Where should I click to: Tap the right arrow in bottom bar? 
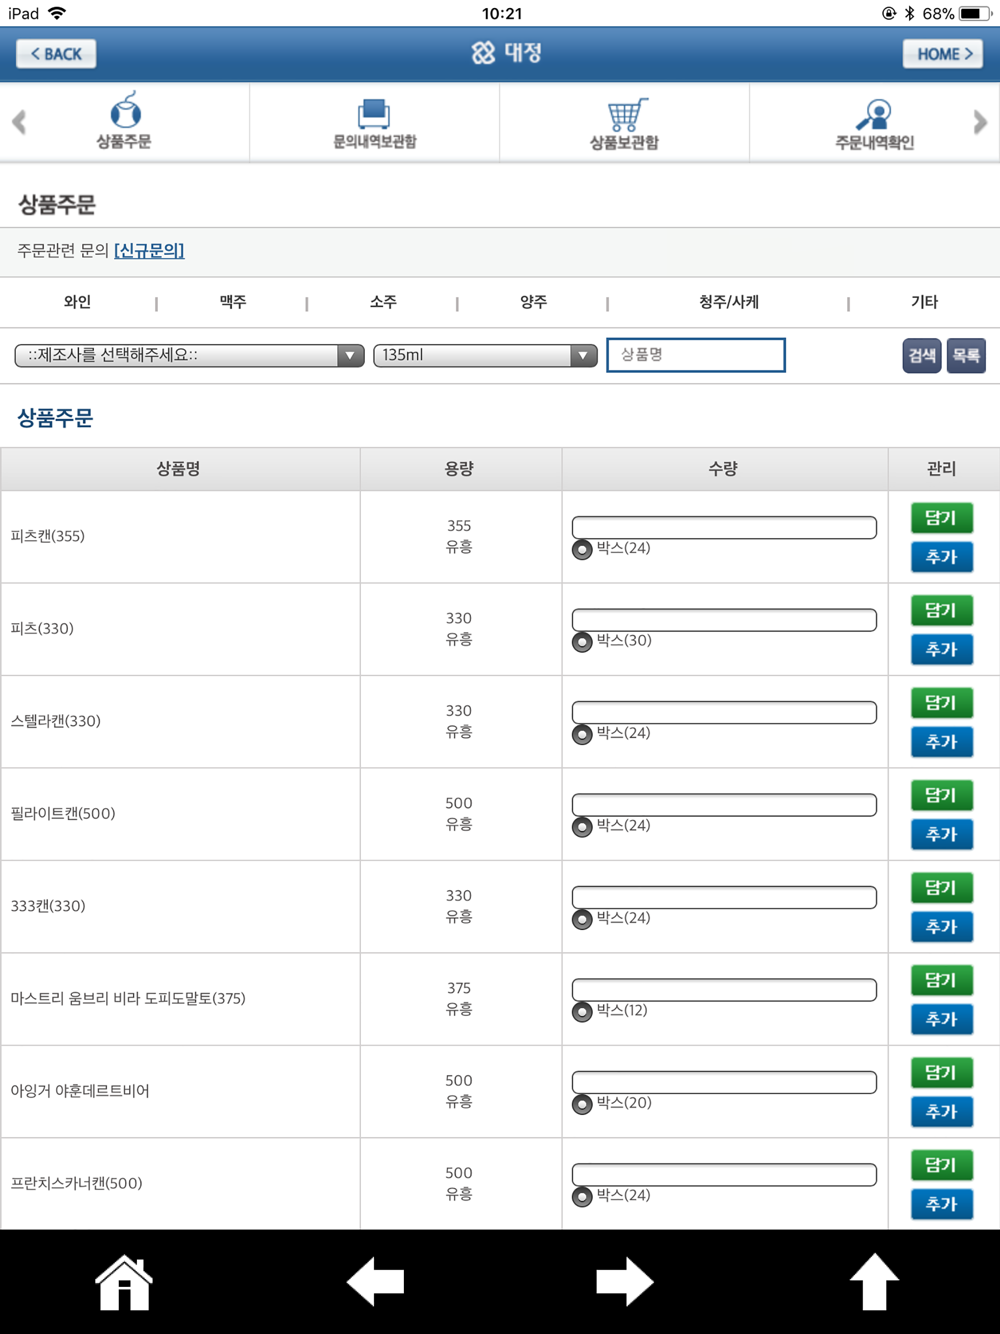[625, 1282]
